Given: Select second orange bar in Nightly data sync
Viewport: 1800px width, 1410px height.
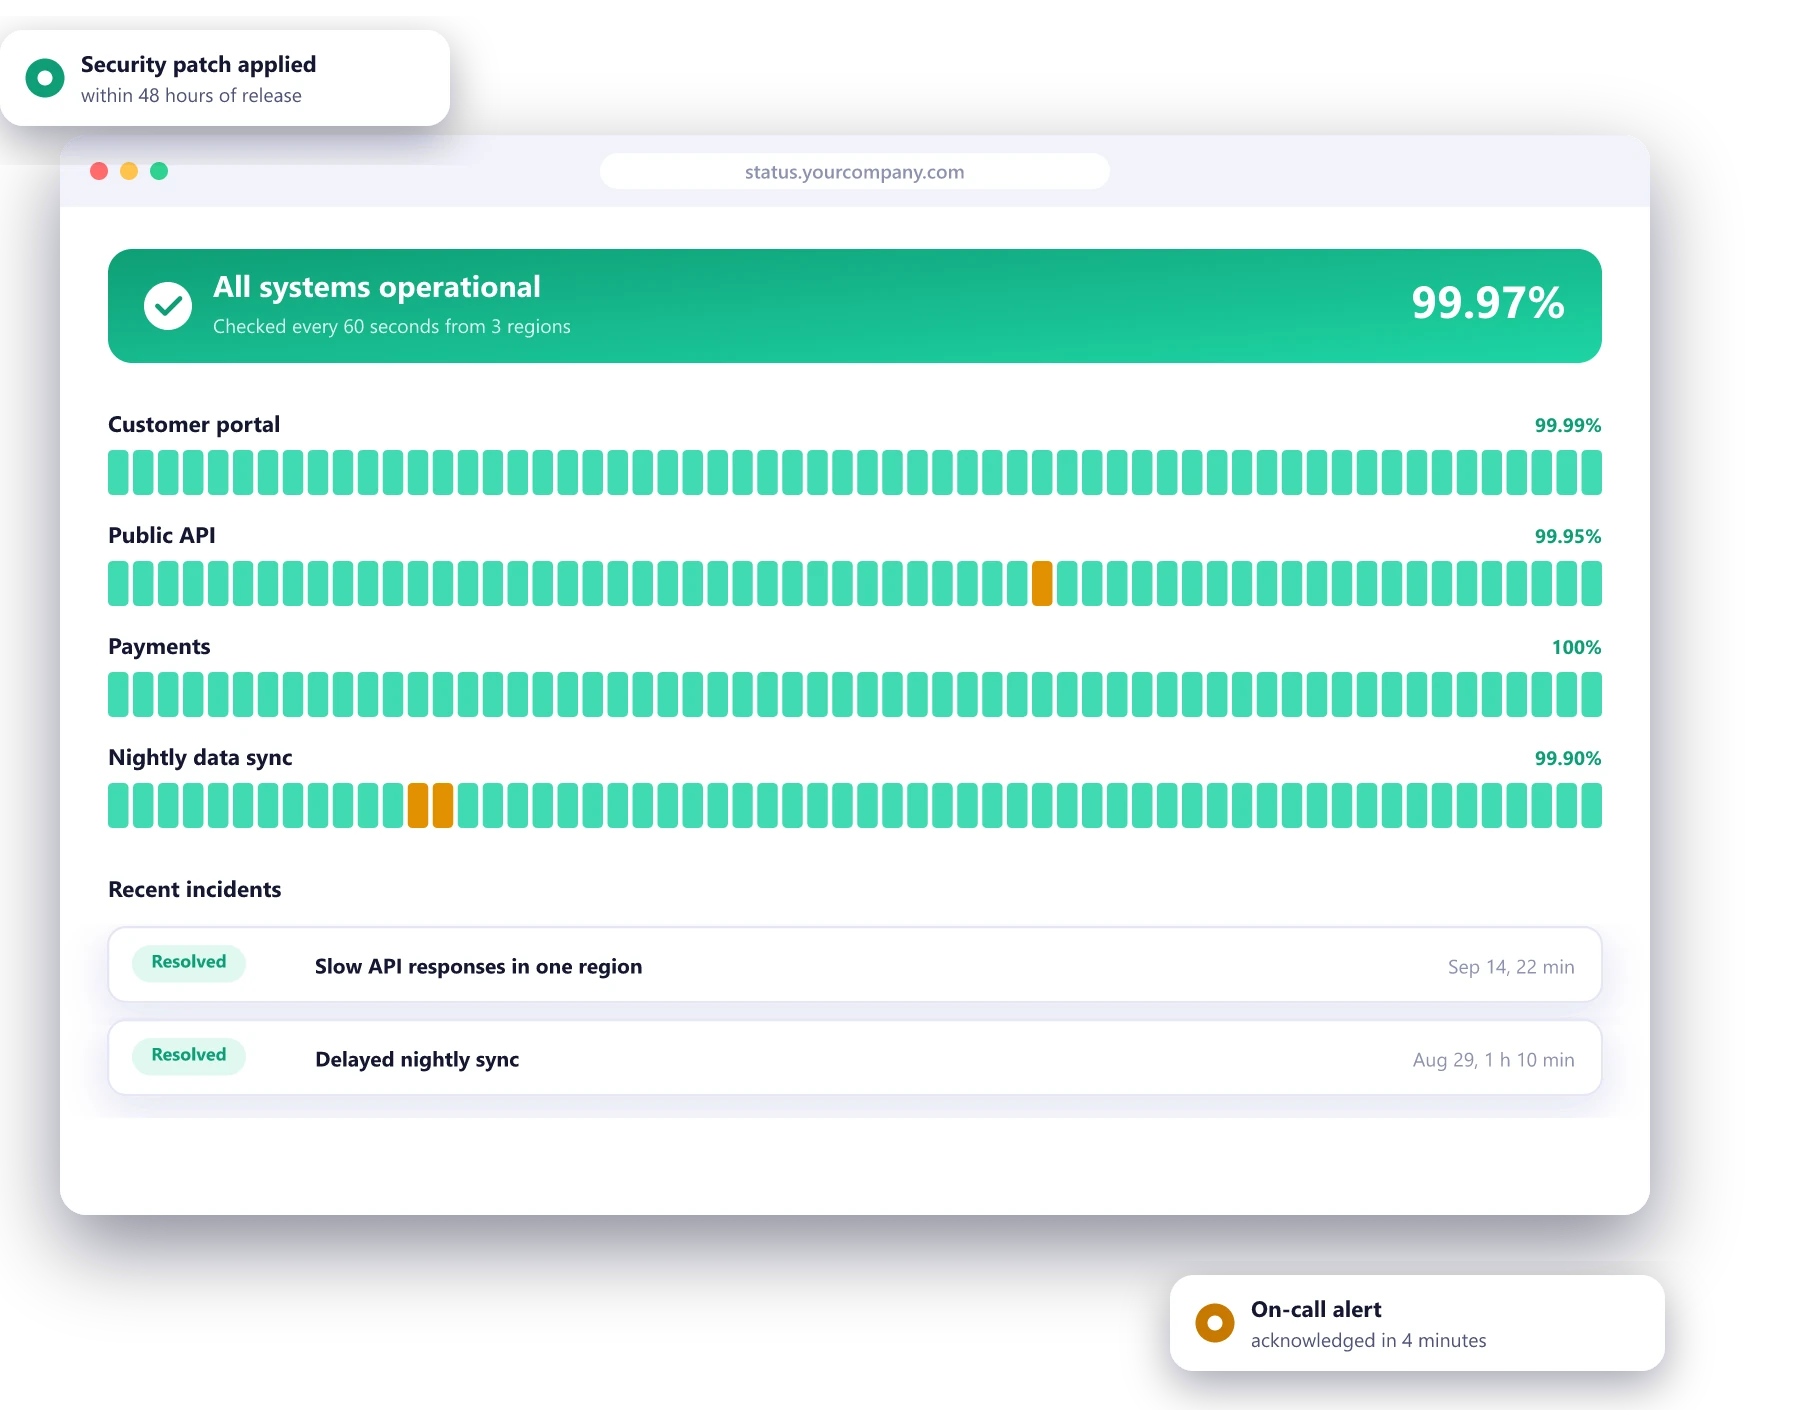Looking at the screenshot, I should point(443,805).
